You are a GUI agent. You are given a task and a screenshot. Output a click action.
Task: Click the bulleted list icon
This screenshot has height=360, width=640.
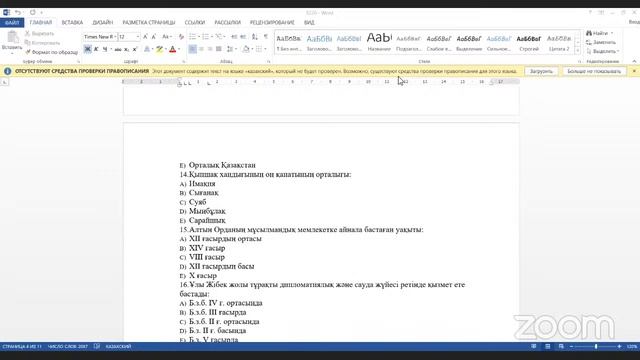point(192,37)
